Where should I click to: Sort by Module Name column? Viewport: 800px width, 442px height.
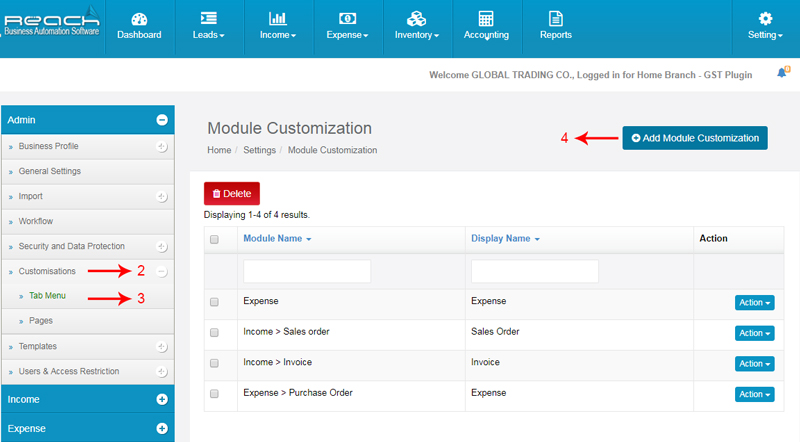pos(277,238)
